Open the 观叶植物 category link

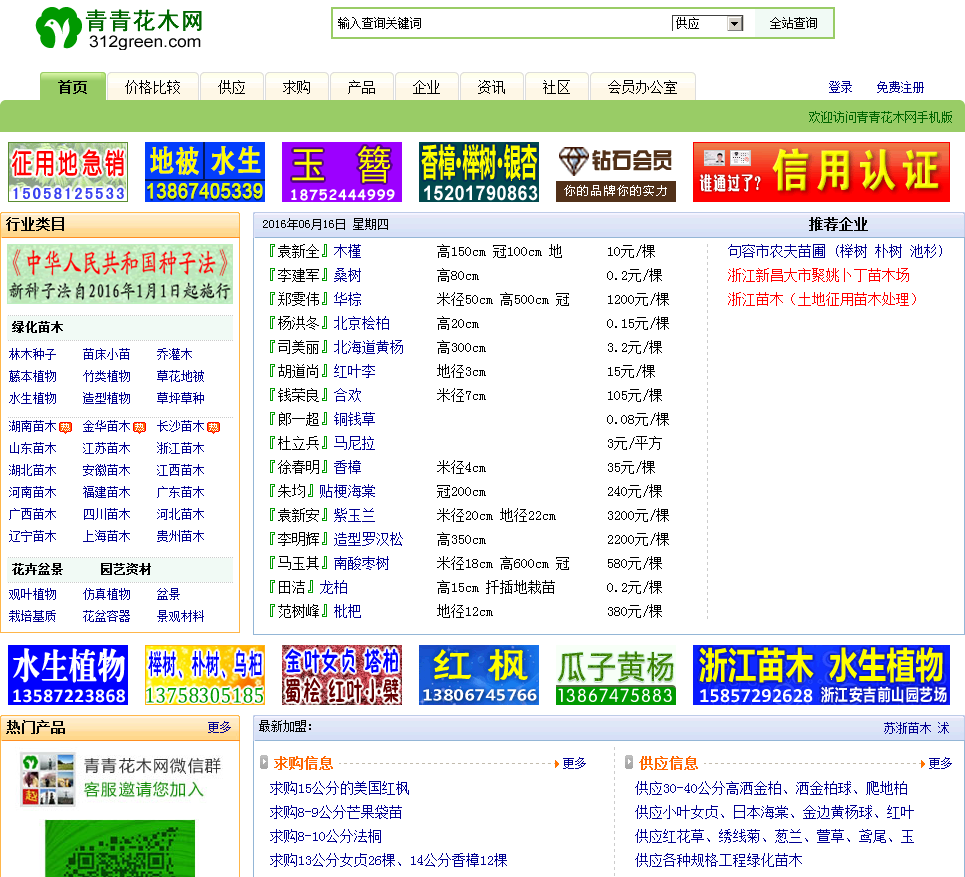tap(33, 595)
